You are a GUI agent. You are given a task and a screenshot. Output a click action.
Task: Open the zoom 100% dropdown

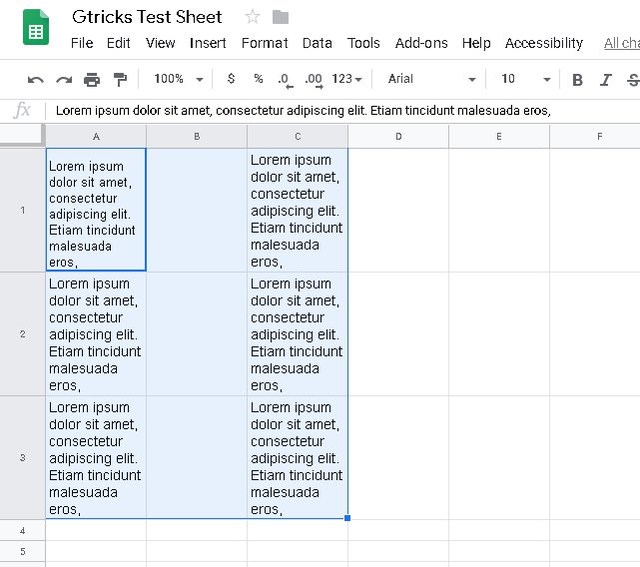179,79
